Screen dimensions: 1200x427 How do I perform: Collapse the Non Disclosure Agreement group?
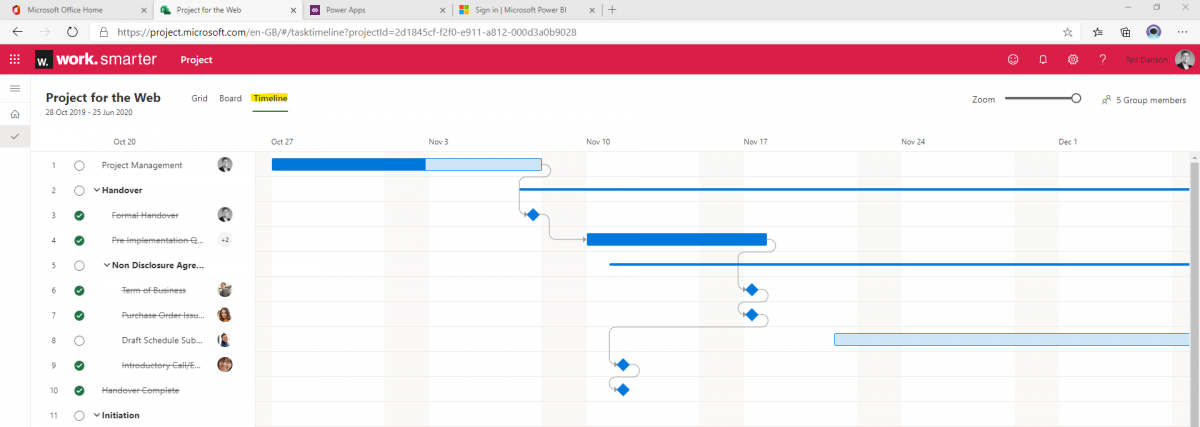(x=107, y=265)
